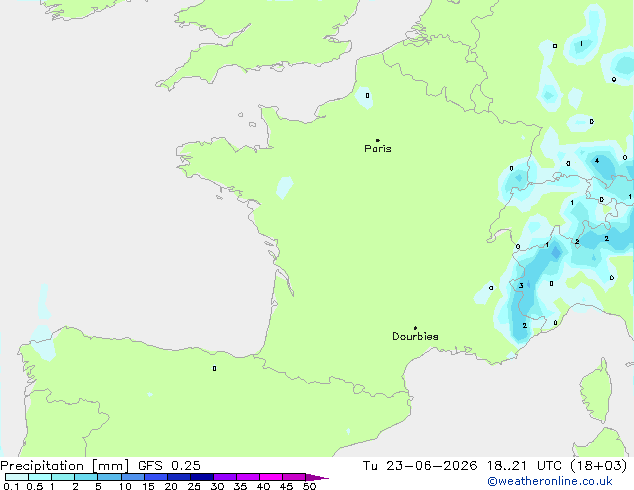Pick the legend swatch between 0.1 and 0.5
Screen dimensions: 634x490
click(17, 477)
